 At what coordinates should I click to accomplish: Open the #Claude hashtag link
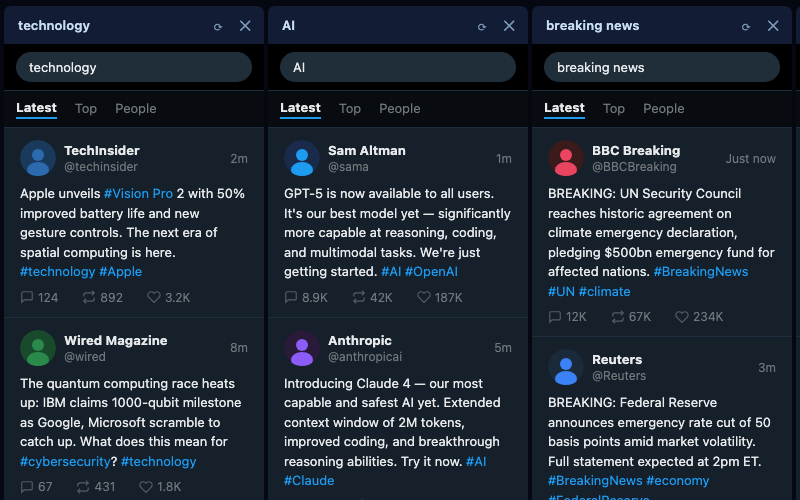(309, 481)
